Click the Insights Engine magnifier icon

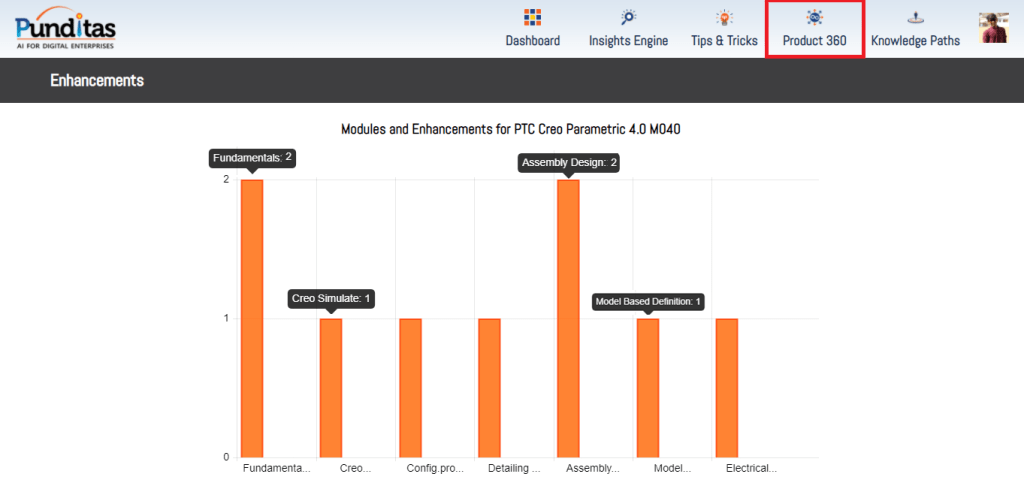[628, 17]
